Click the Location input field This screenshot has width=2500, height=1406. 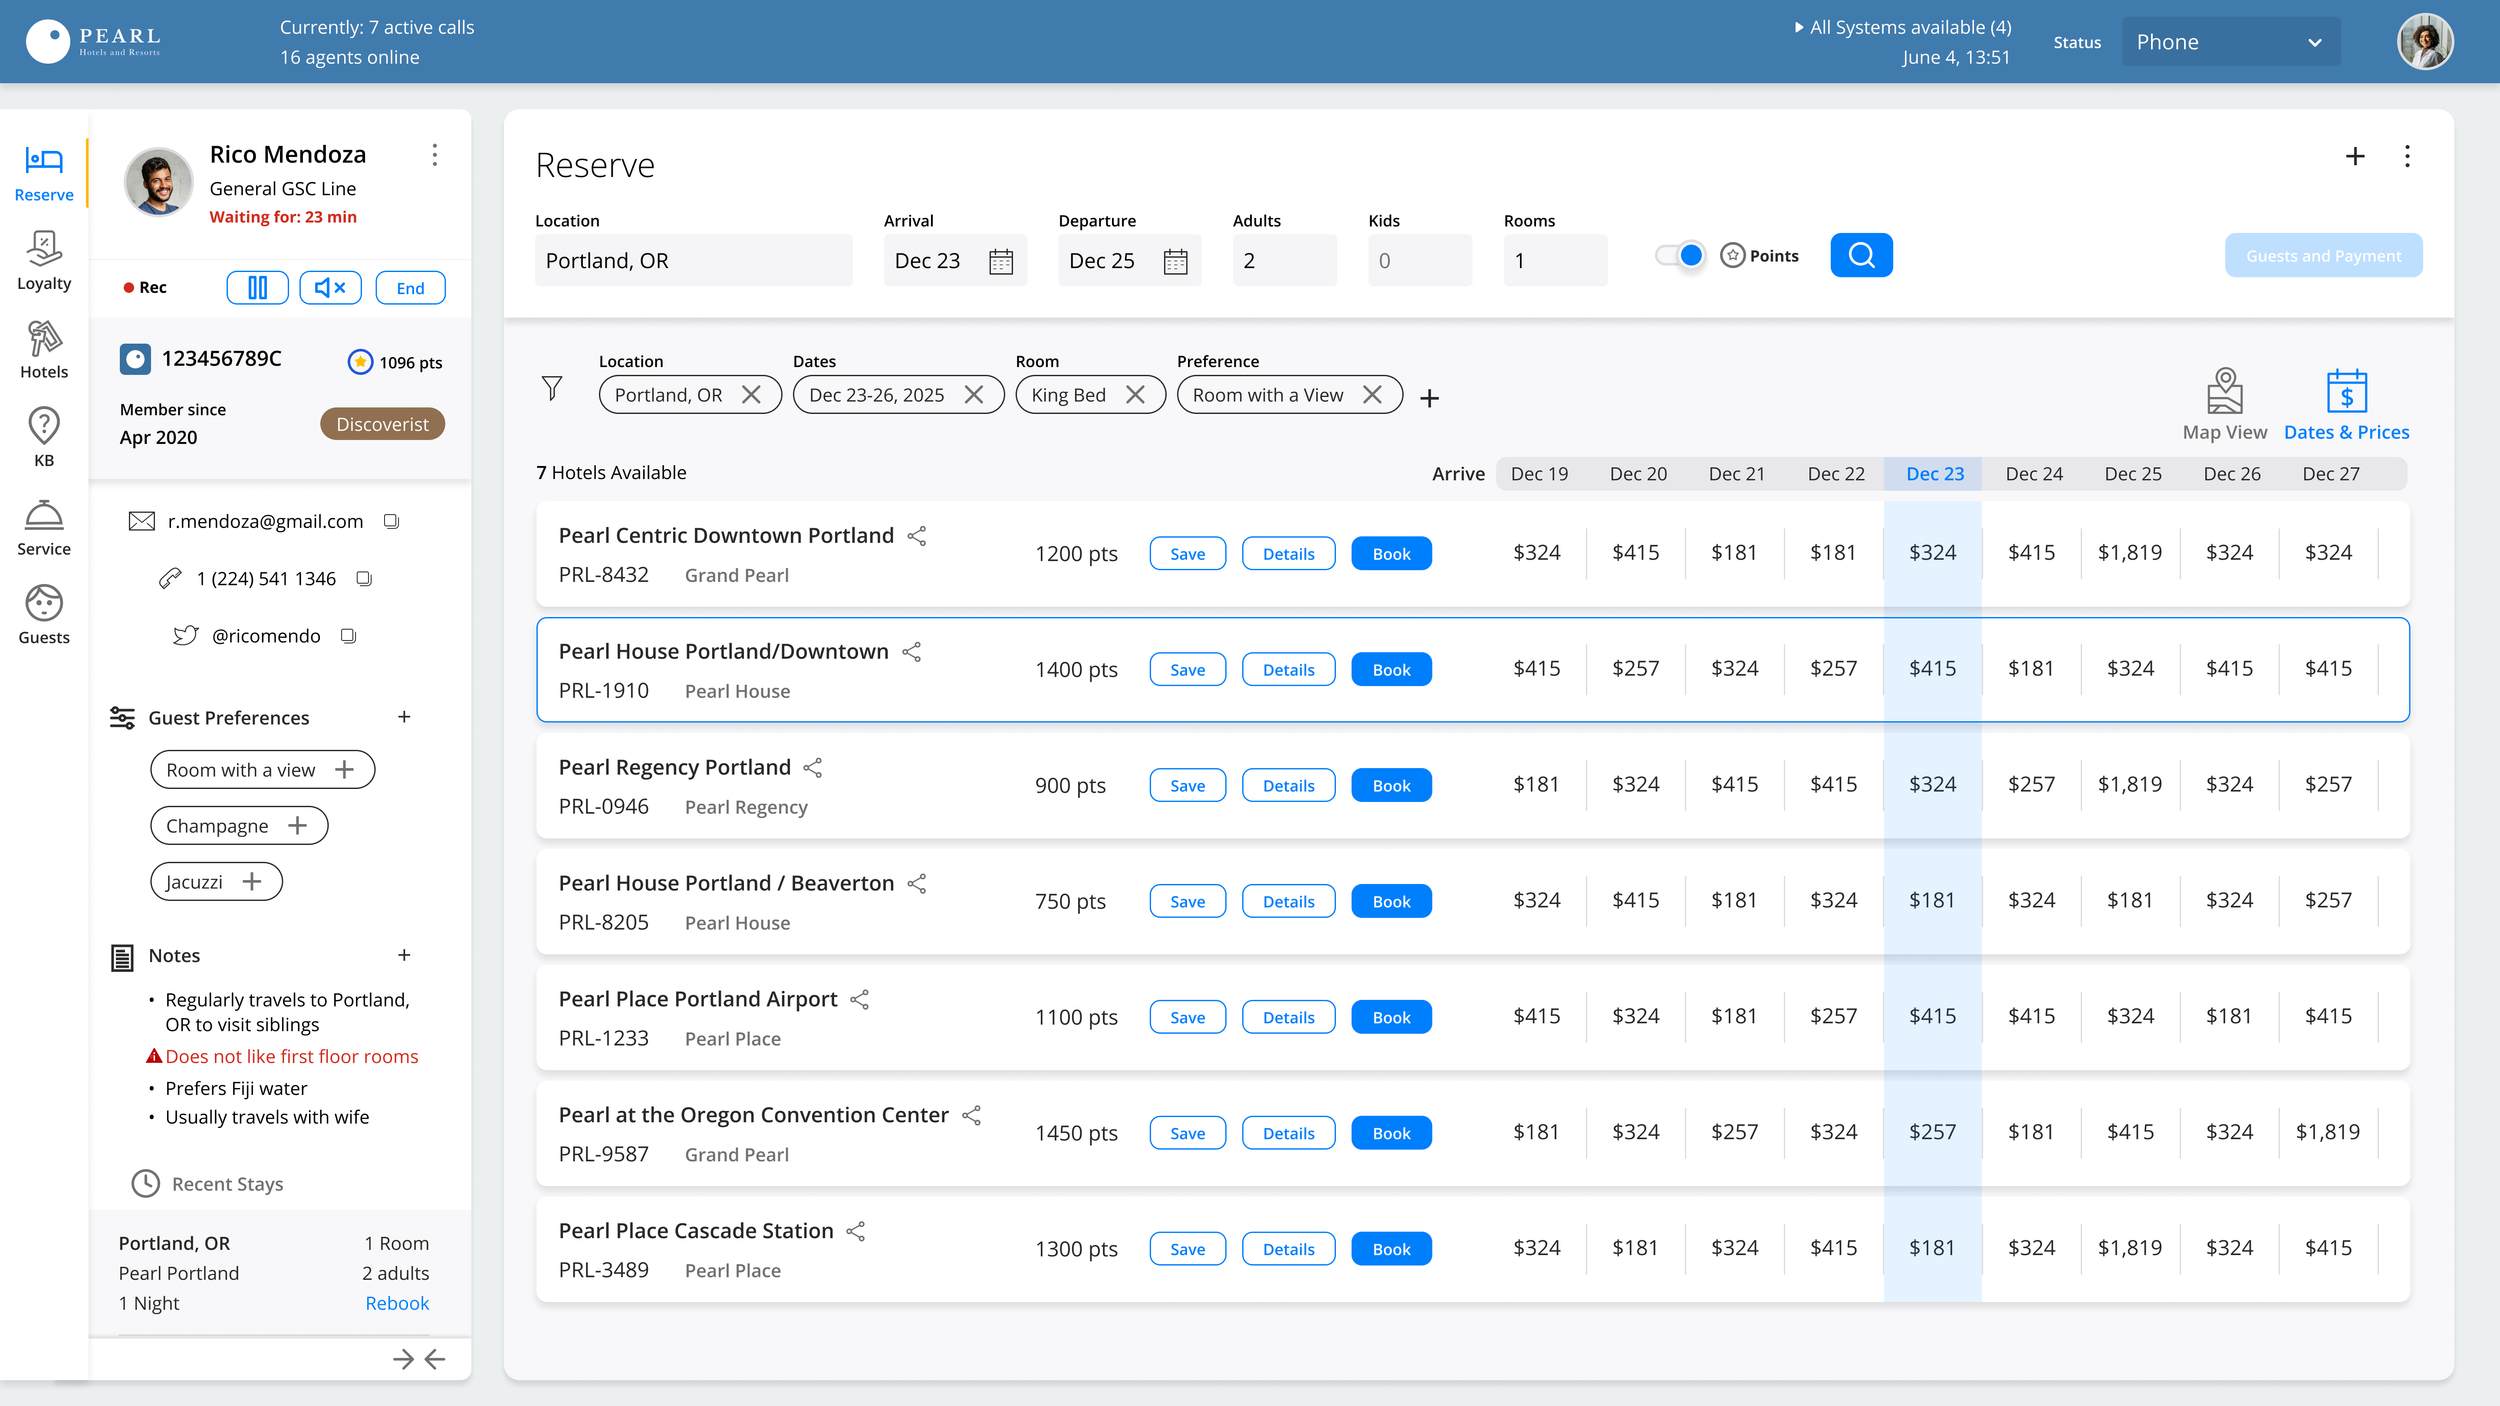point(692,261)
